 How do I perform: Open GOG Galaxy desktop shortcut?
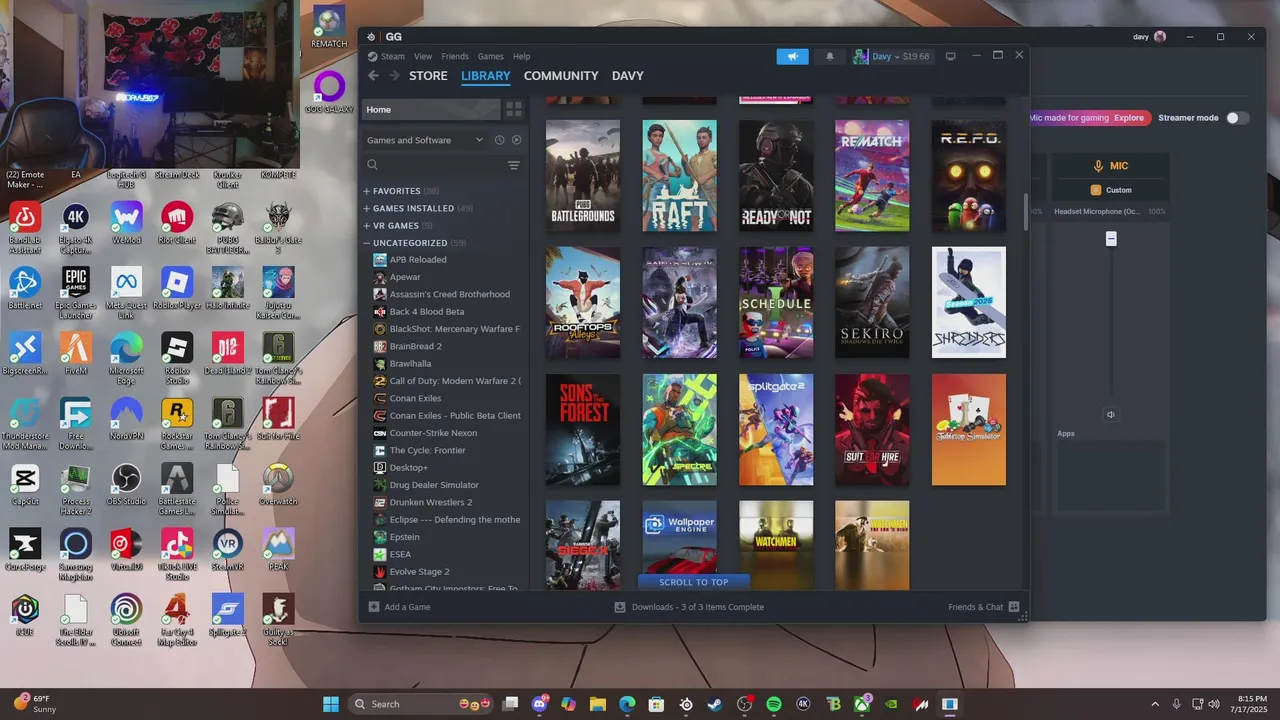click(x=329, y=92)
